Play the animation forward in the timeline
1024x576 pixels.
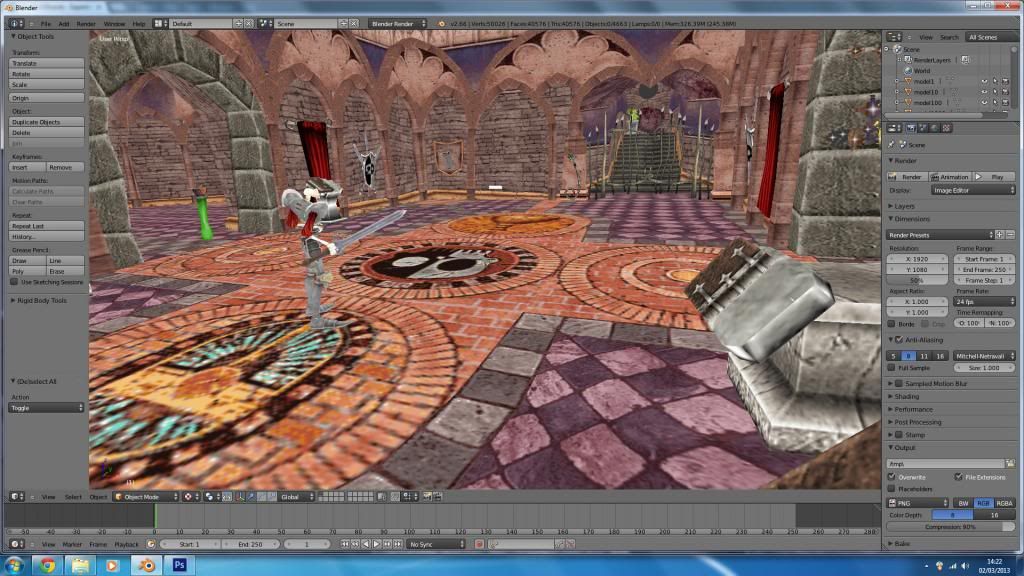377,544
